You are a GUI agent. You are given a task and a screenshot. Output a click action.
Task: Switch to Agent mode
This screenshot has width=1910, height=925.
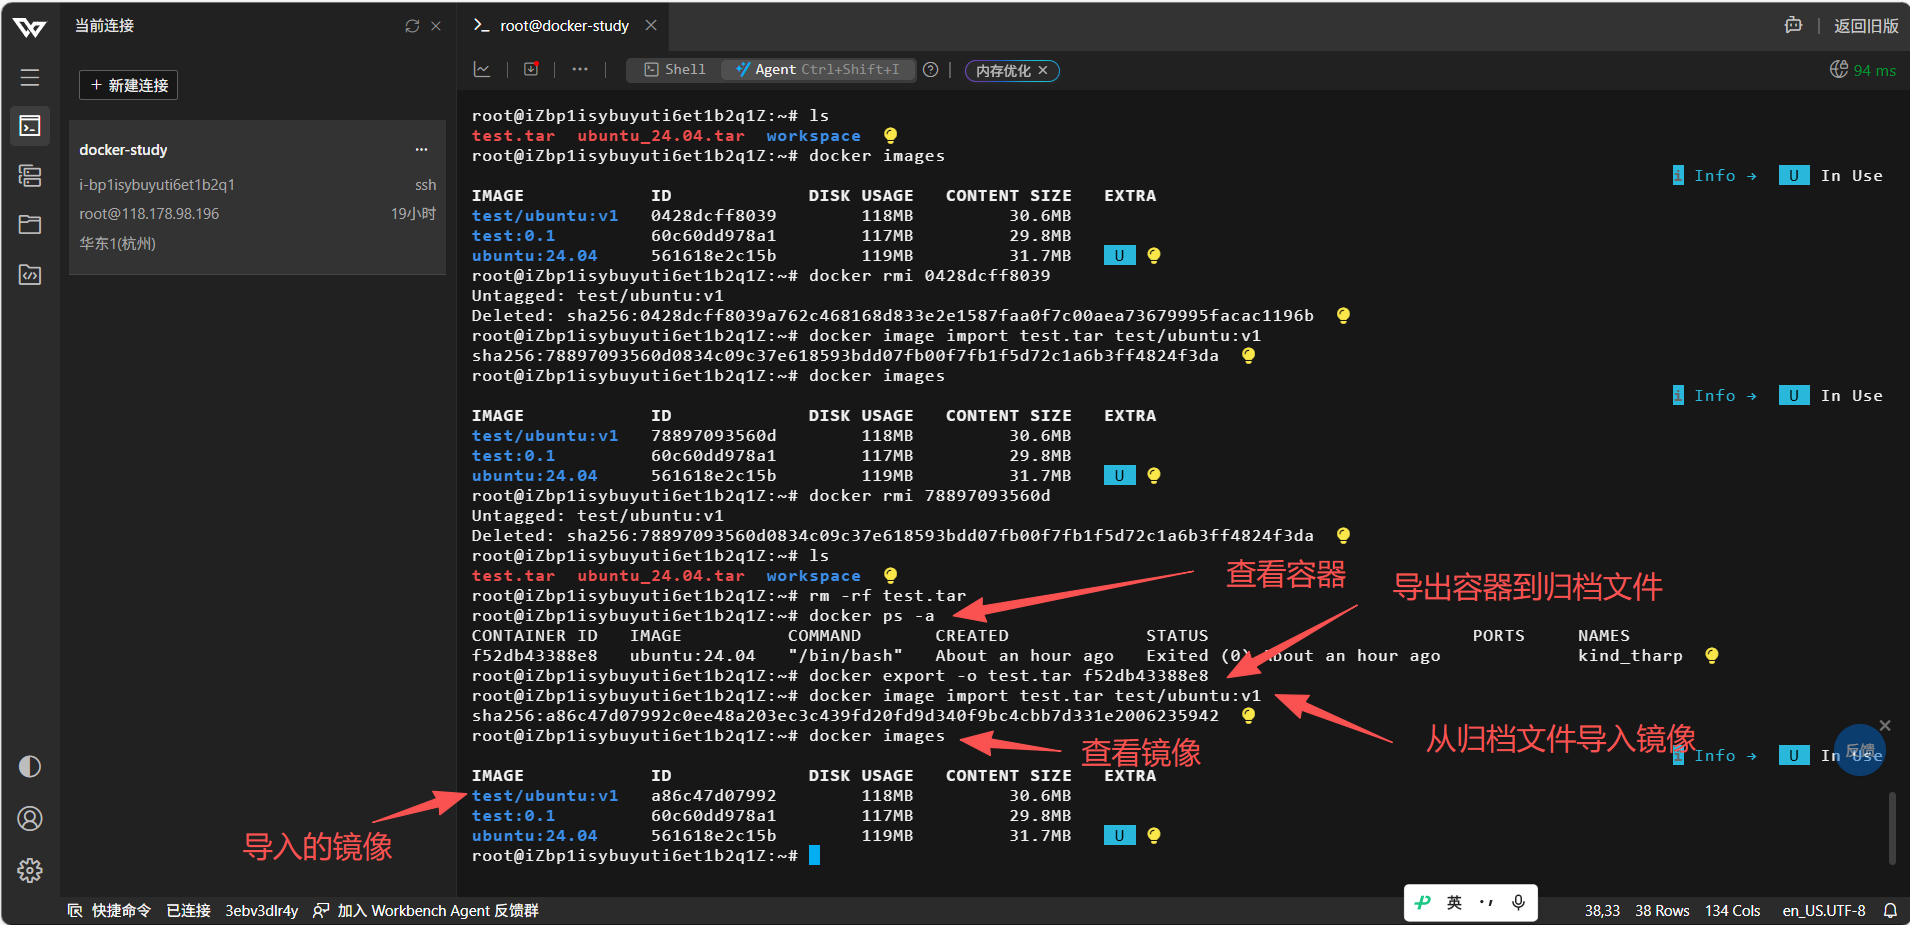click(x=818, y=69)
